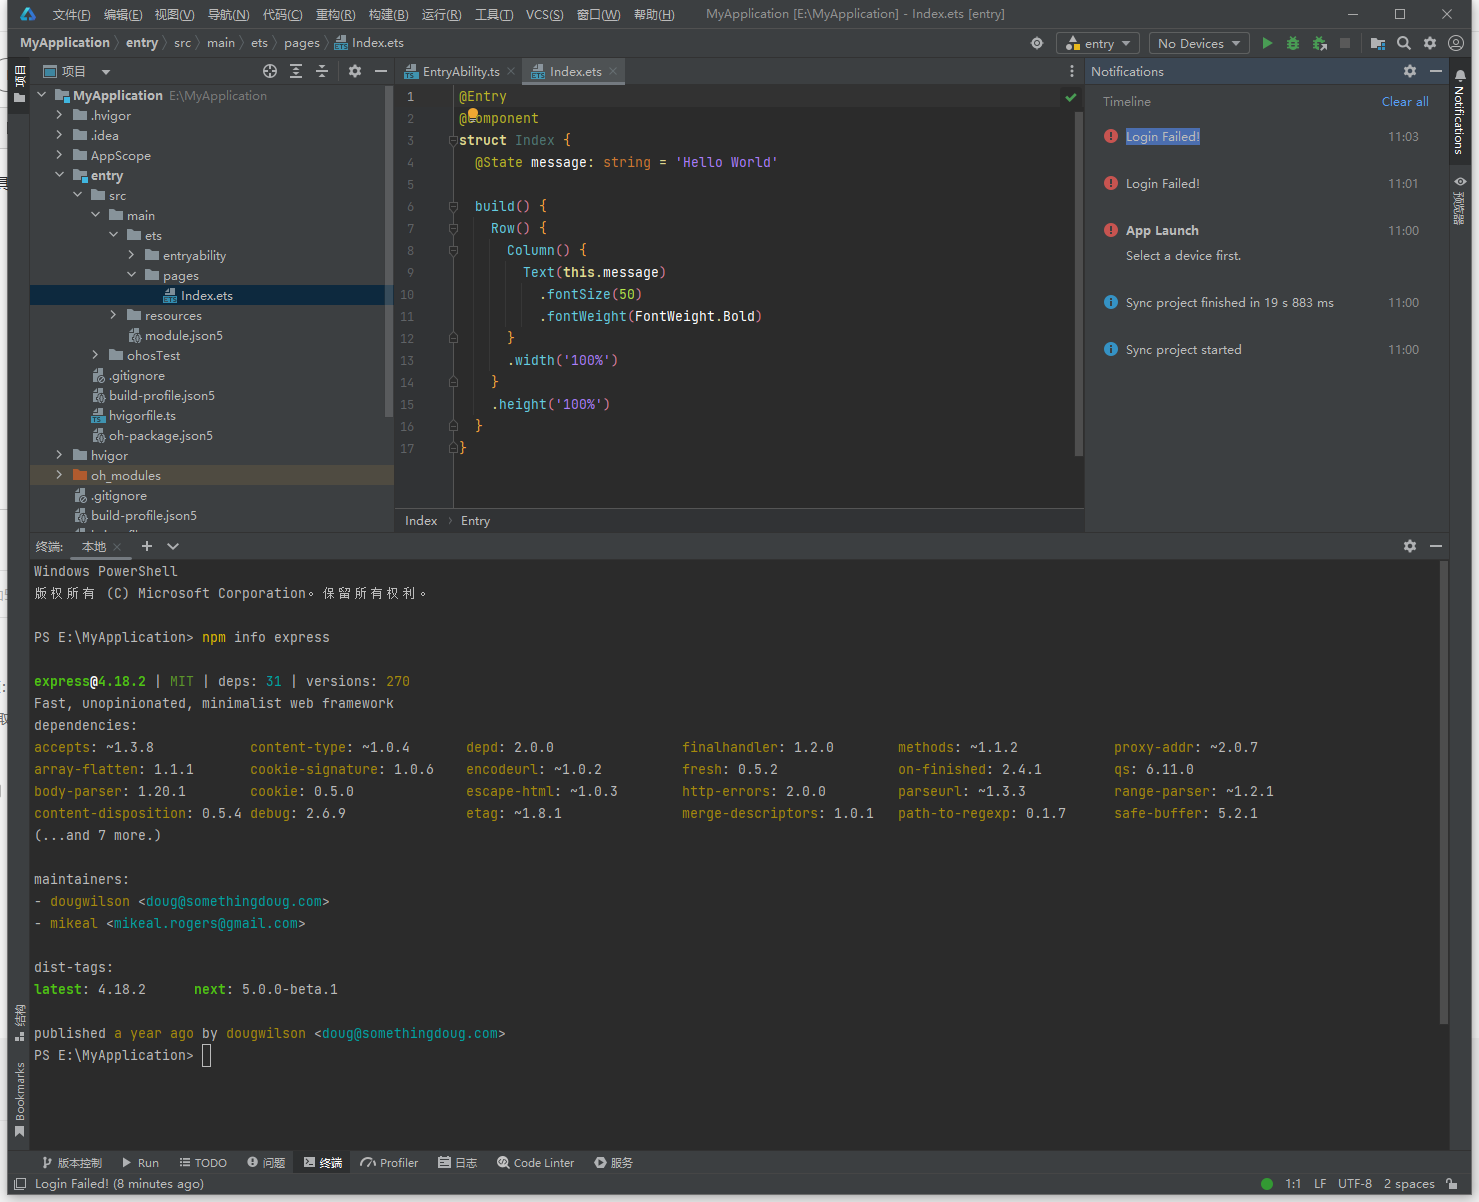Open Code Linter tool window tab
Image resolution: width=1479 pixels, height=1202 pixels.
pos(535,1162)
